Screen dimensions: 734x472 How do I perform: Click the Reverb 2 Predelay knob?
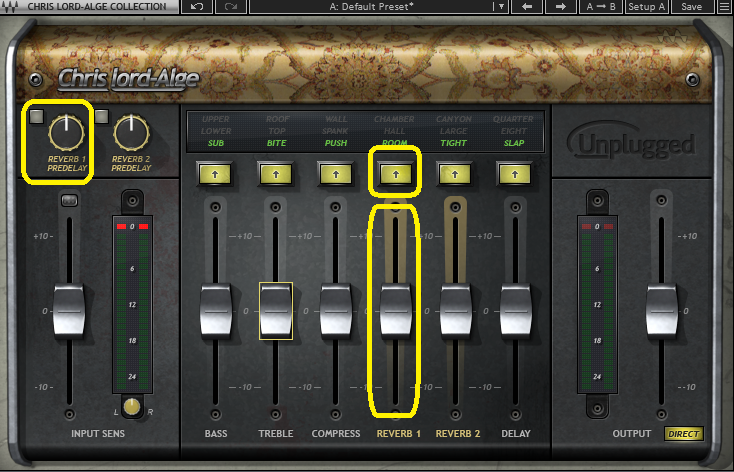(130, 130)
